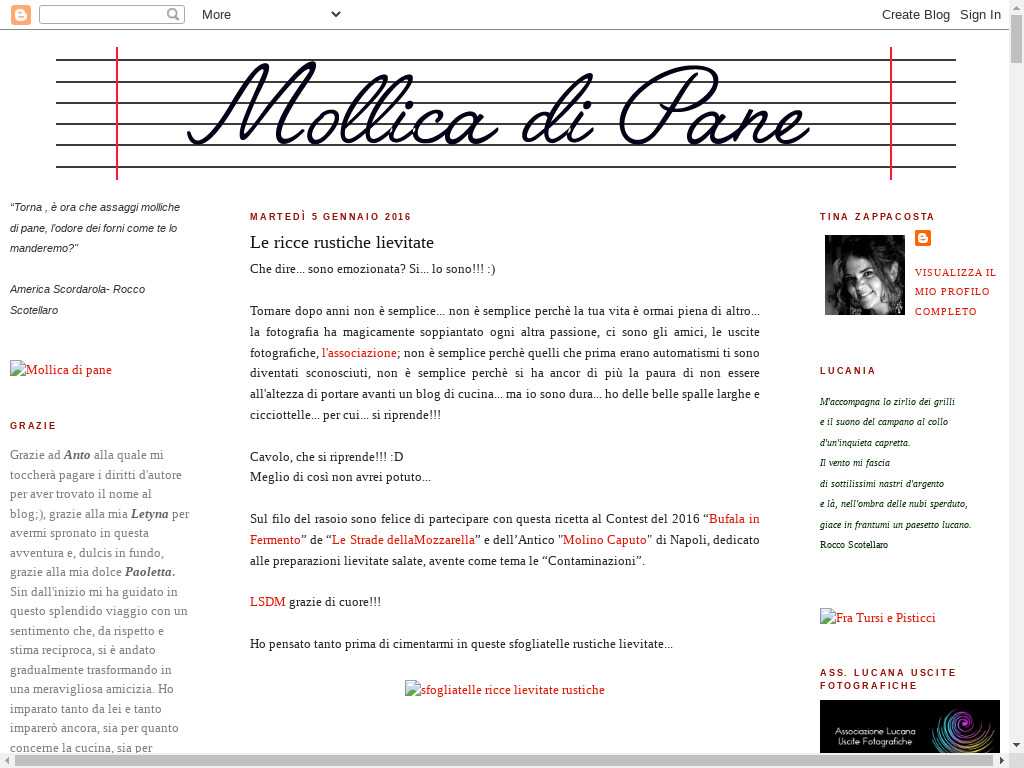
Task: Click the search magnifier icon
Action: coord(173,14)
